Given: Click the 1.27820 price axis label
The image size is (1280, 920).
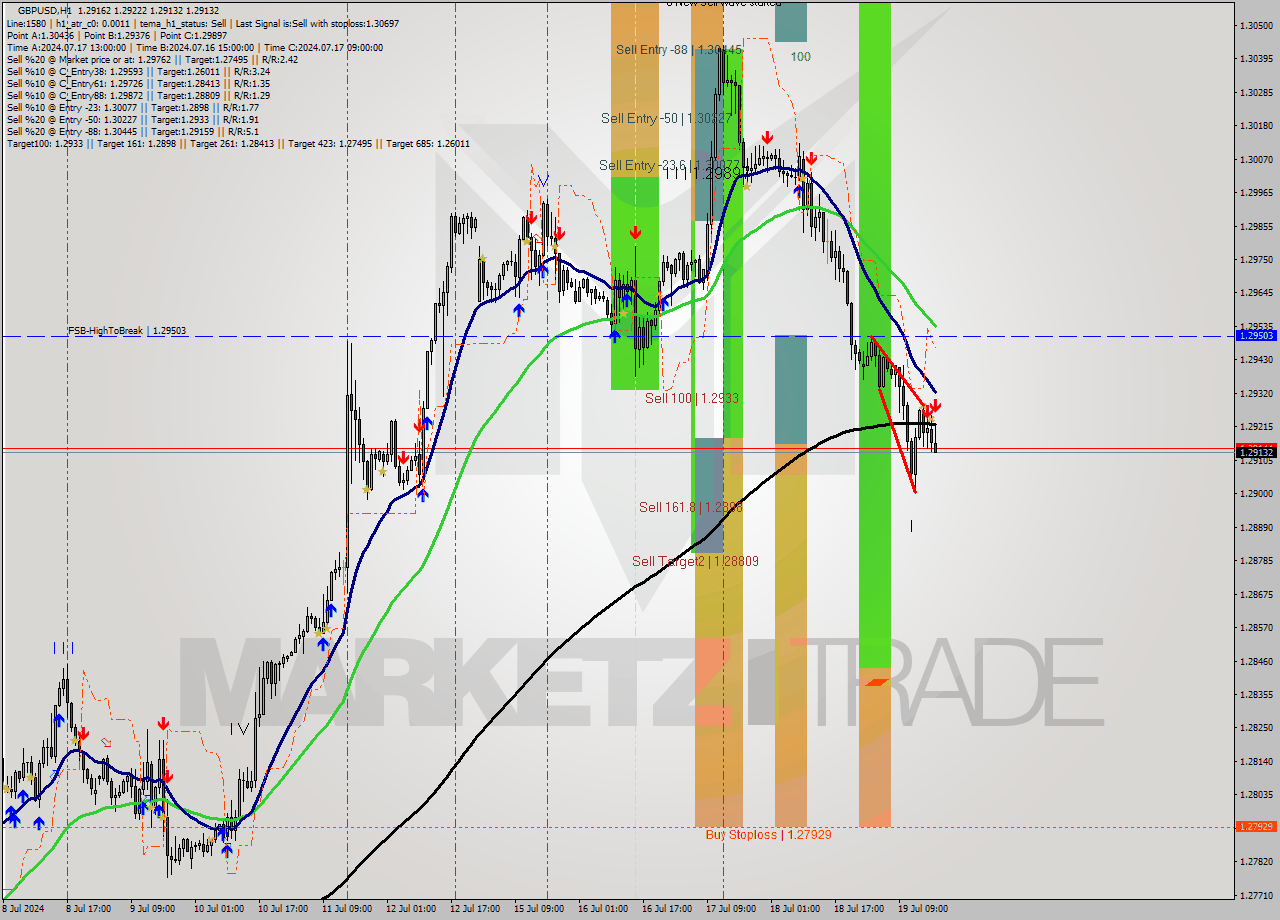Looking at the screenshot, I should click(1256, 861).
